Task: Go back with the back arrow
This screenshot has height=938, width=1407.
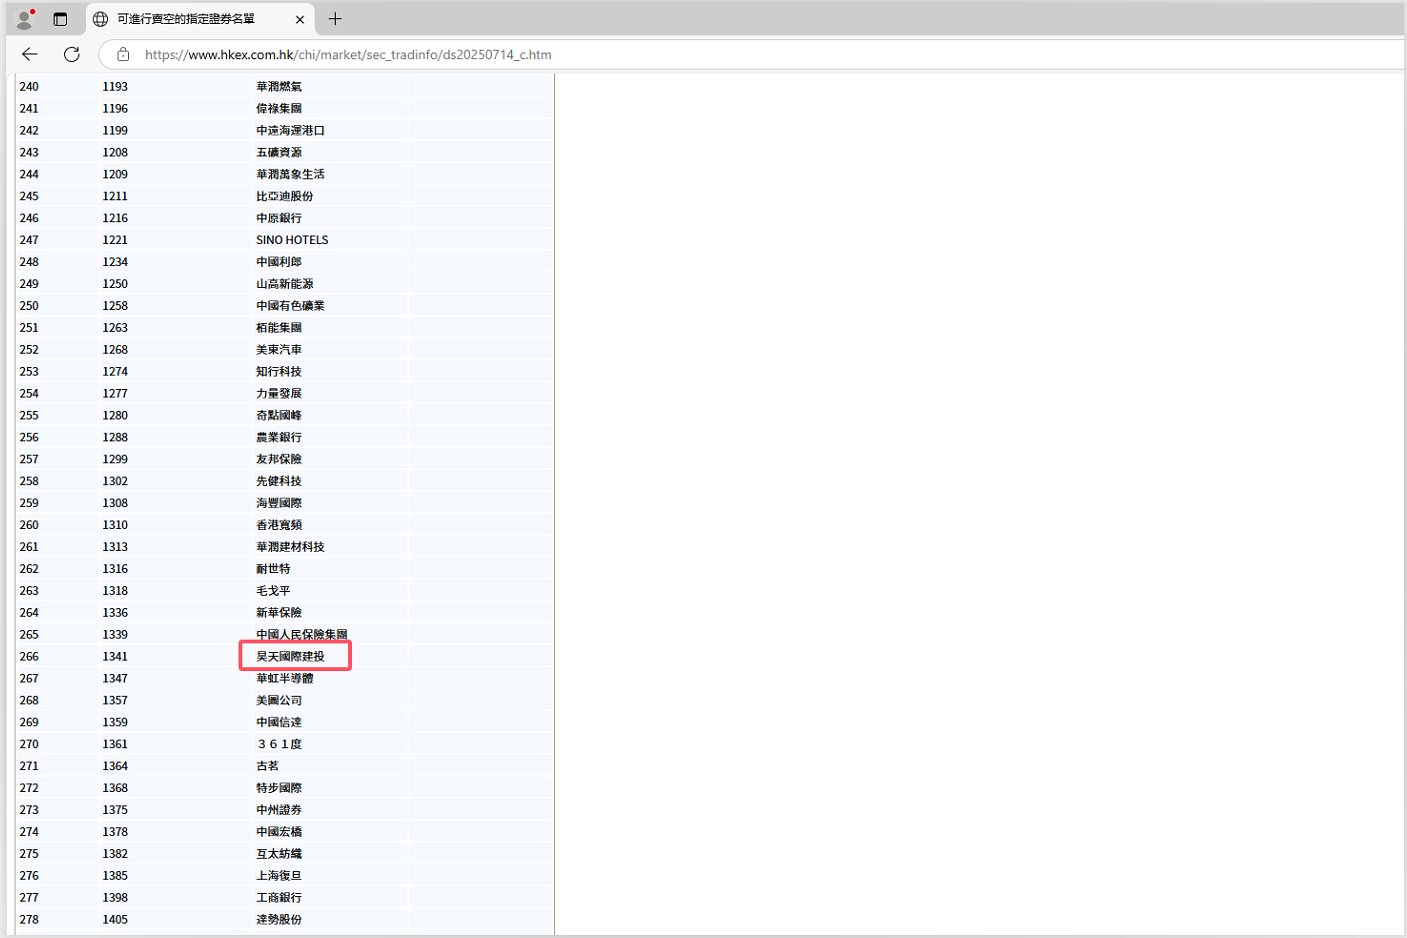Action: (30, 54)
